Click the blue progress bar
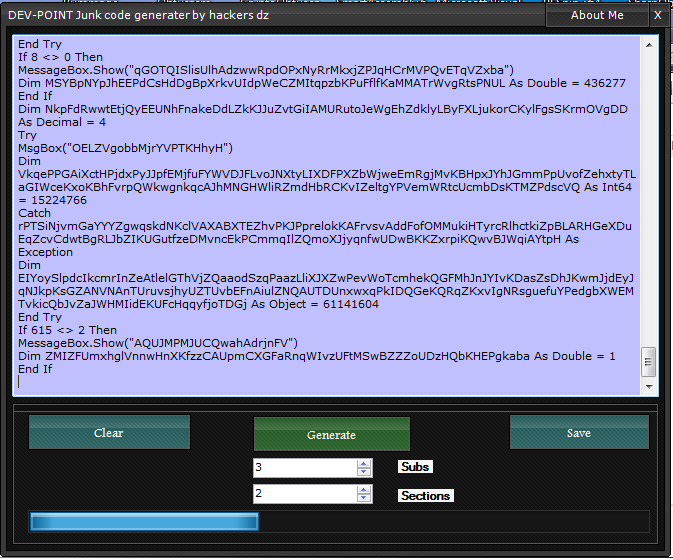This screenshot has width=673, height=560. (144, 521)
